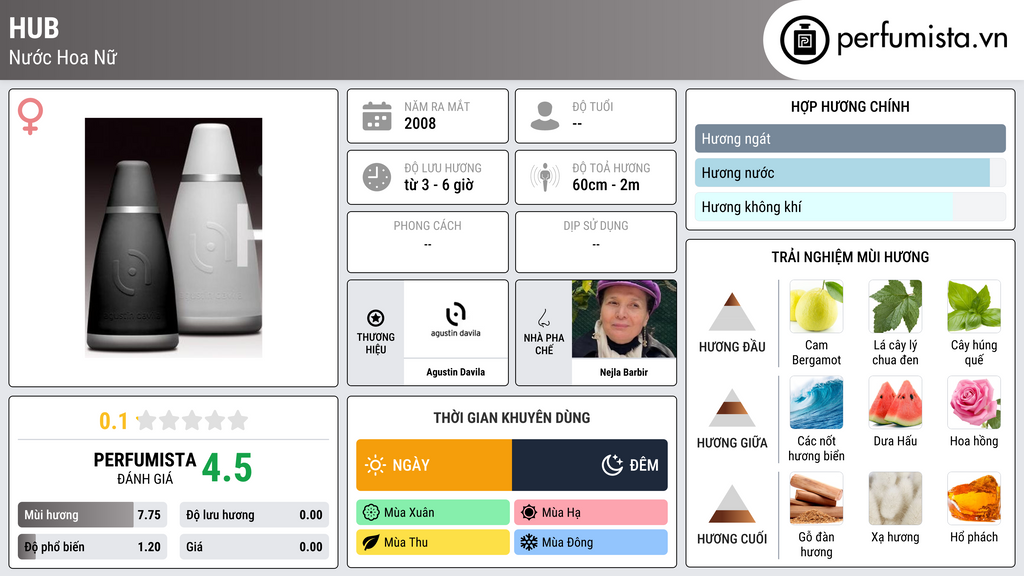Click the five-star rating row

(192, 421)
